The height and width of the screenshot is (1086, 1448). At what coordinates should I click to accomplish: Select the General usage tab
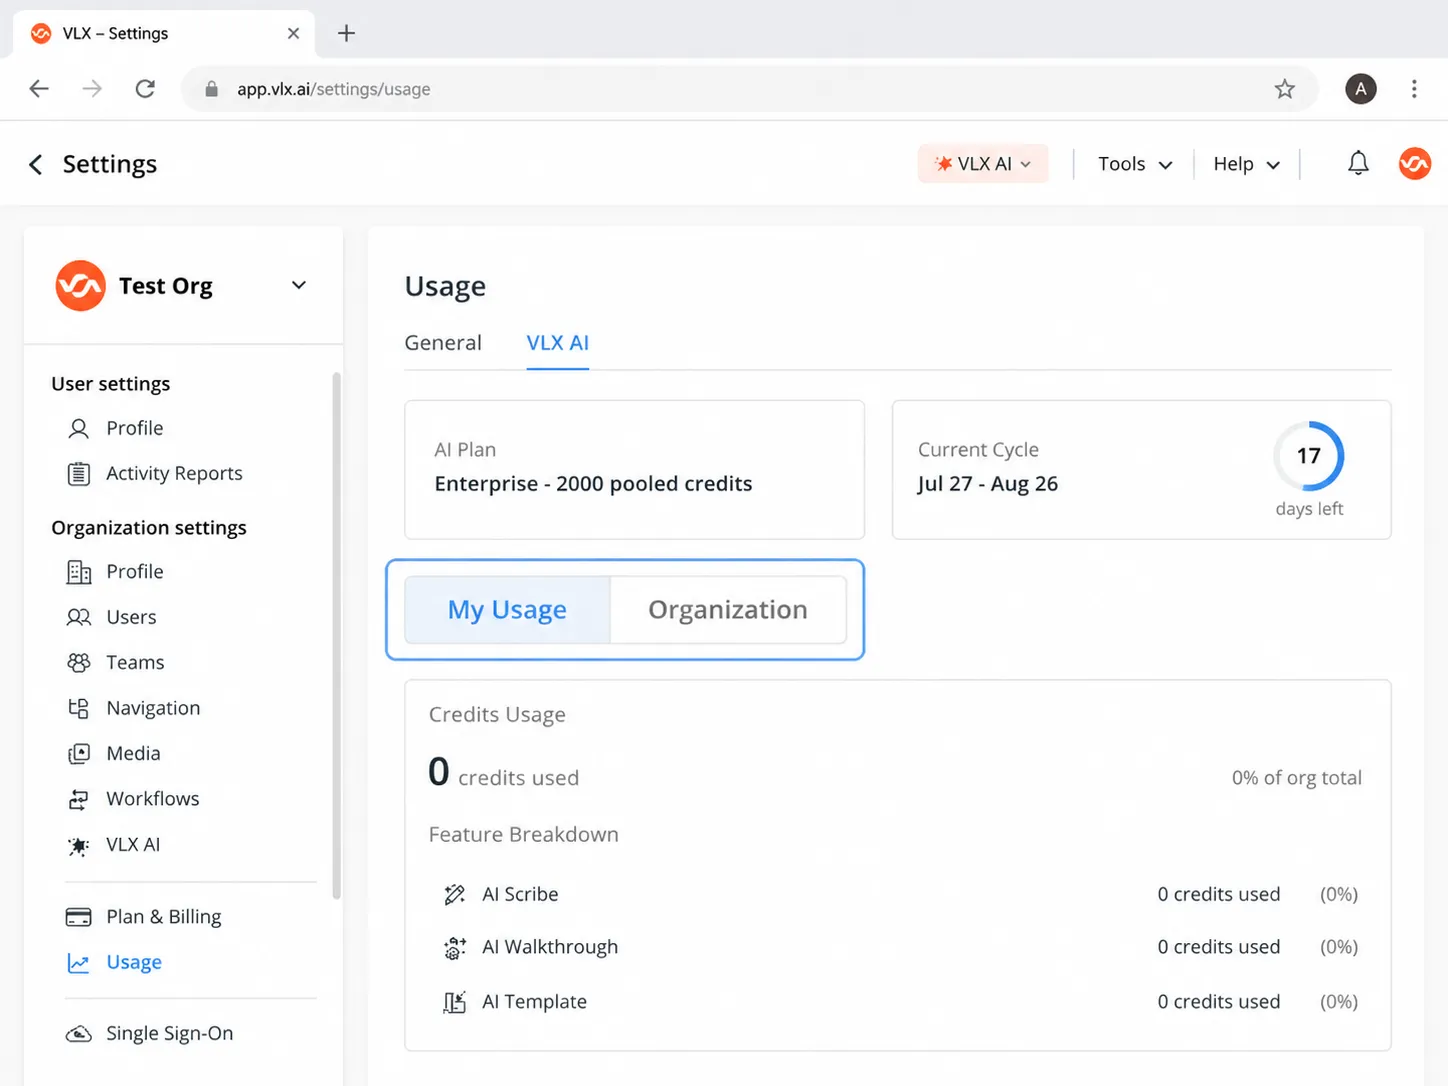point(443,343)
